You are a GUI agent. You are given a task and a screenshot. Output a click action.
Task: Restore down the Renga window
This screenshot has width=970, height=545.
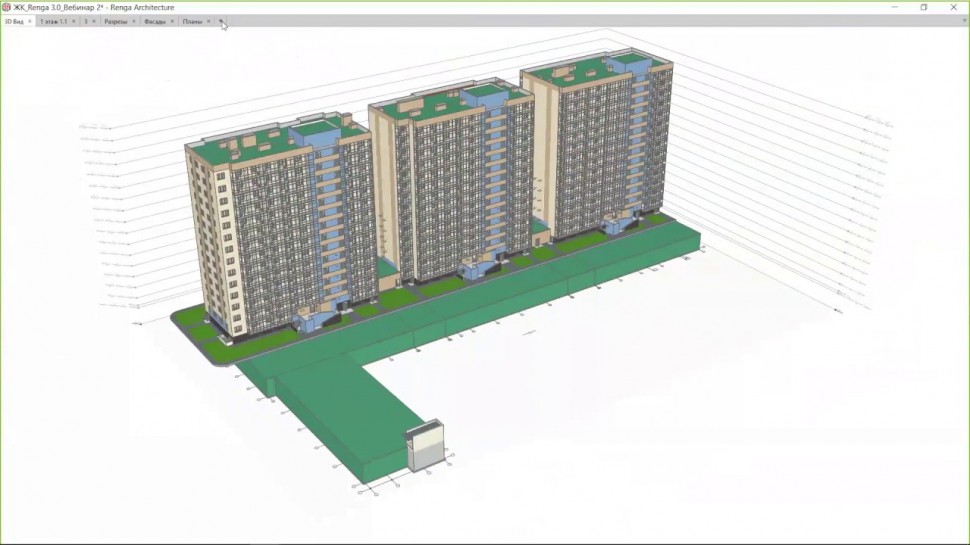923,7
